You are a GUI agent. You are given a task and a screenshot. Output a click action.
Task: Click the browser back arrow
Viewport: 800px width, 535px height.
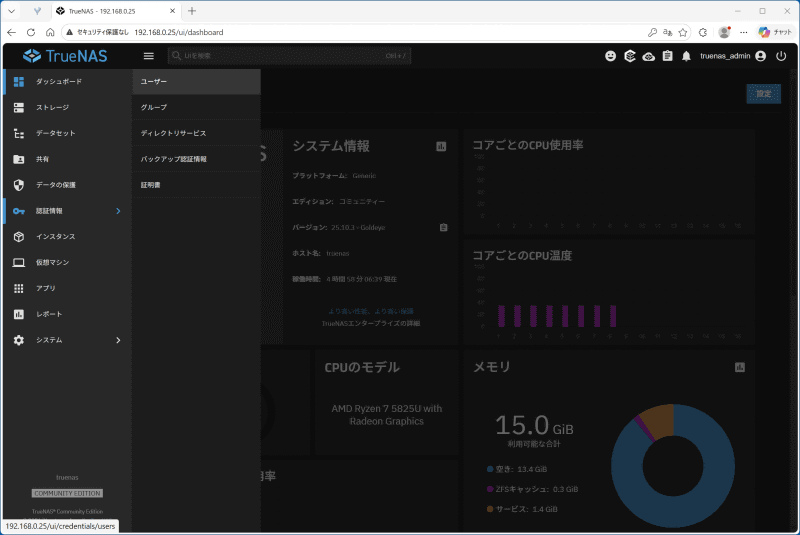11,32
